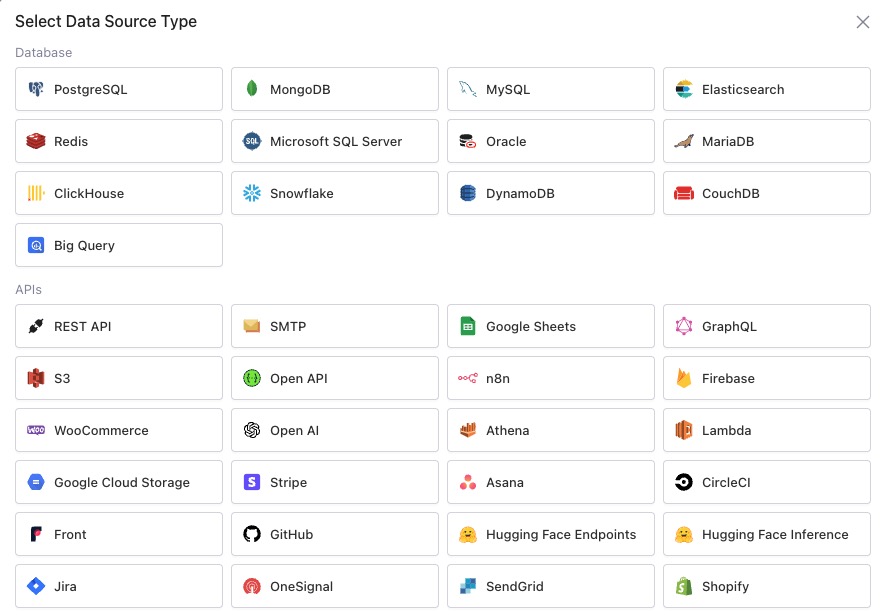The image size is (883, 615).
Task: Close the data source dialog
Action: click(862, 22)
